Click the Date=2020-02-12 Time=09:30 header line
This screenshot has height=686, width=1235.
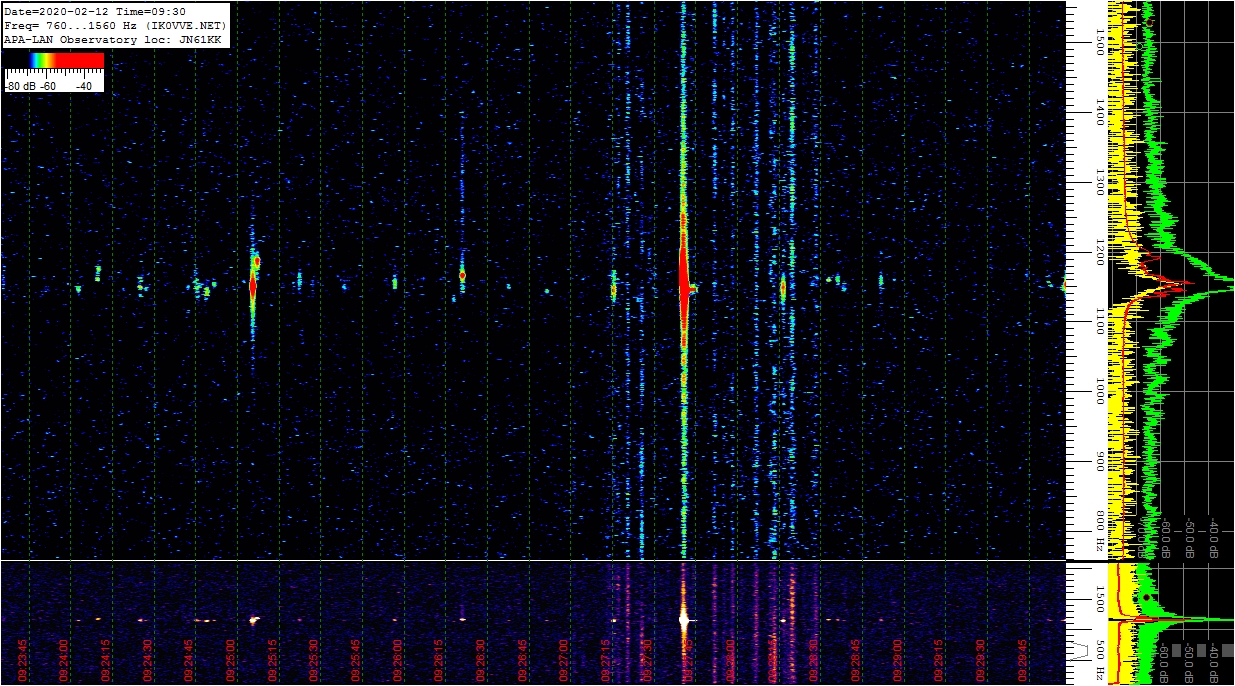(95, 12)
